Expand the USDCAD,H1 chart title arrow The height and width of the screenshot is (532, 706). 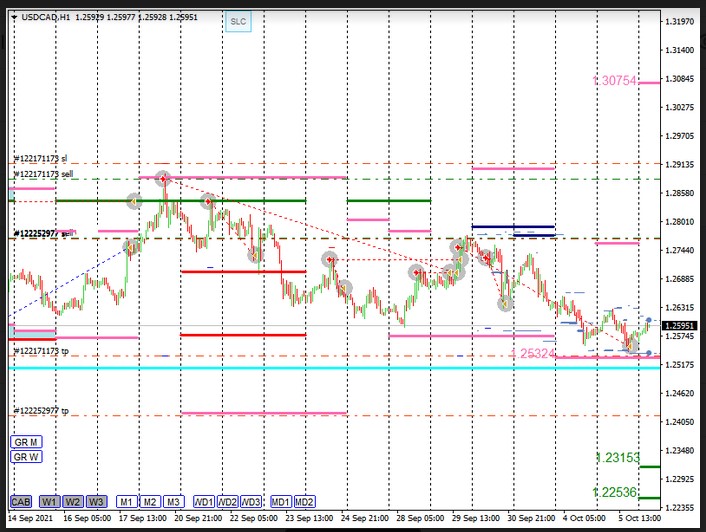[13, 18]
